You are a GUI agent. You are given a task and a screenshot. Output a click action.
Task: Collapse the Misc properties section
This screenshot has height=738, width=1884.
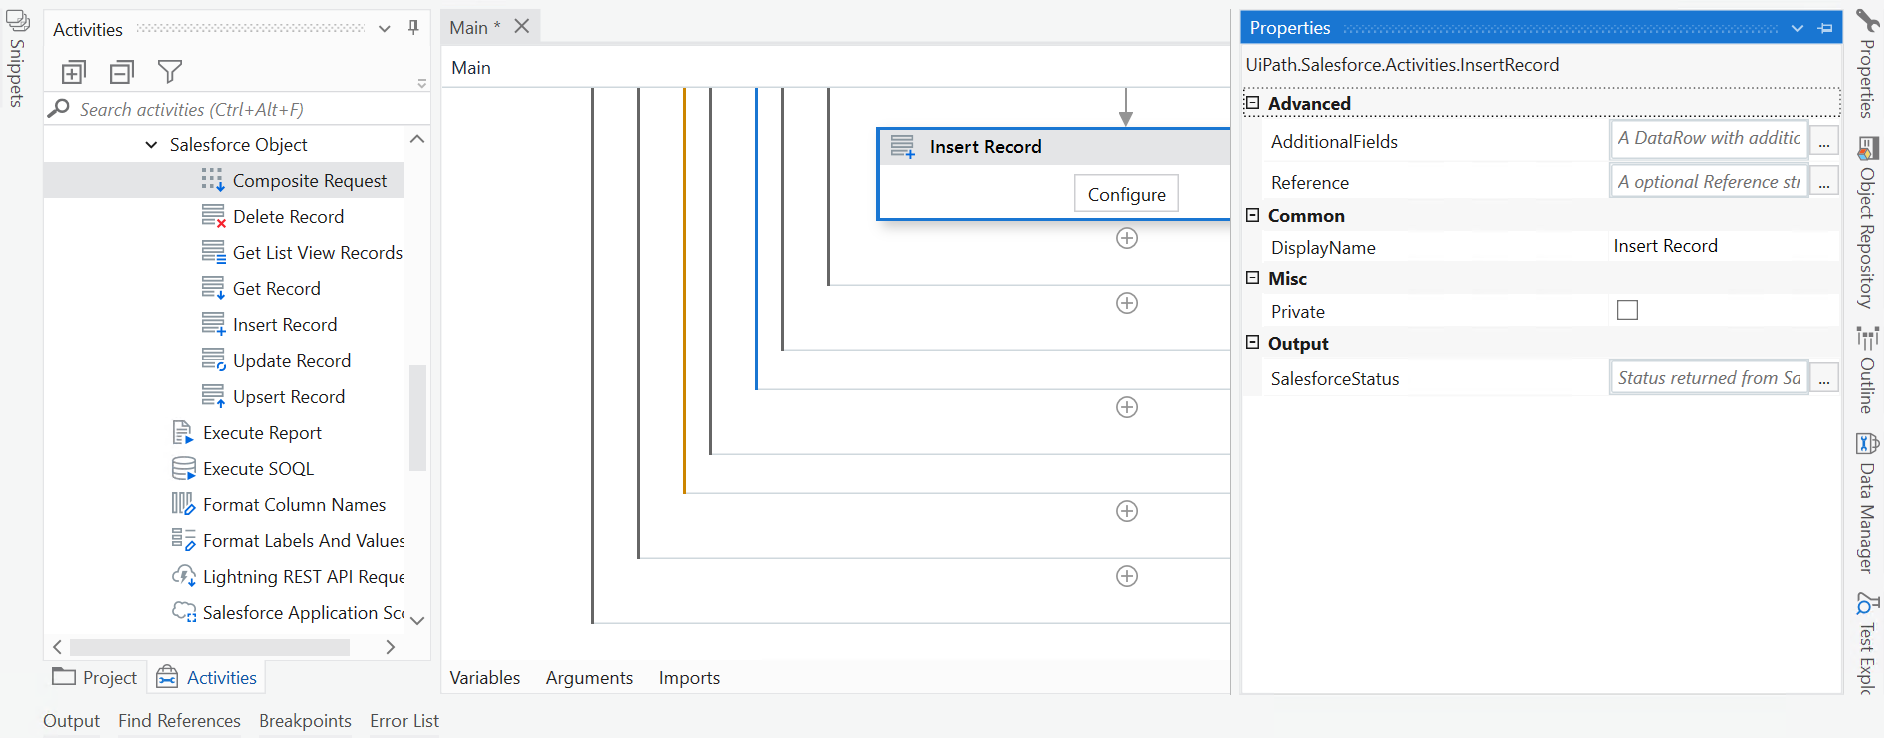(1252, 278)
